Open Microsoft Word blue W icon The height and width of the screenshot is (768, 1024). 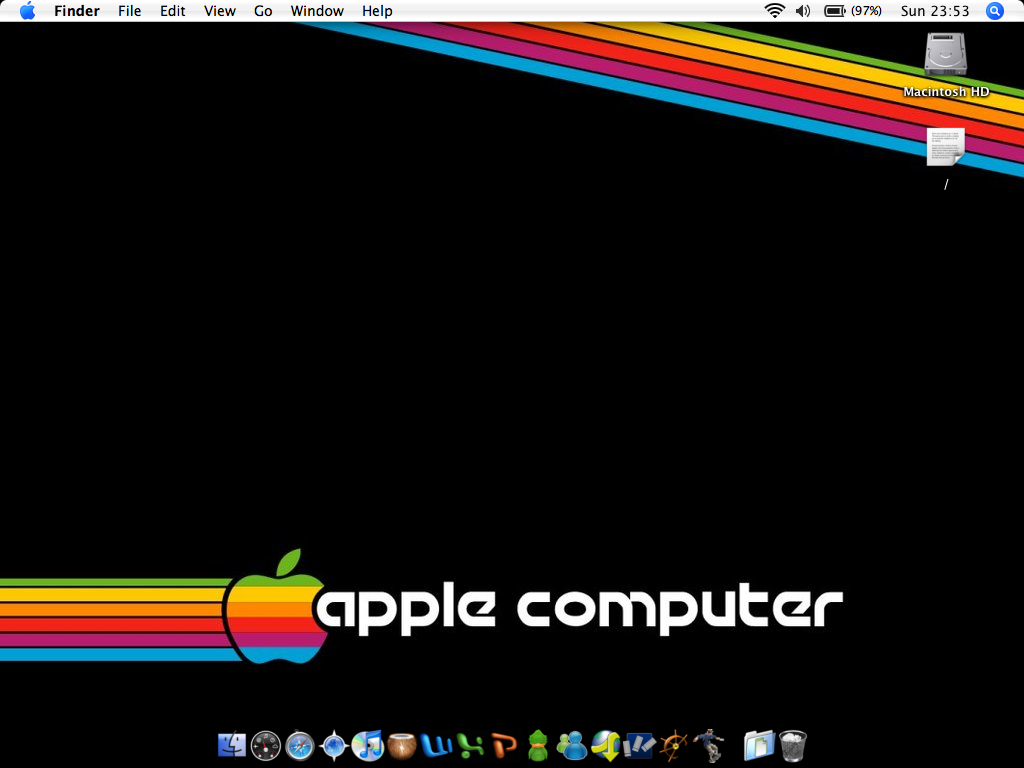pos(436,745)
